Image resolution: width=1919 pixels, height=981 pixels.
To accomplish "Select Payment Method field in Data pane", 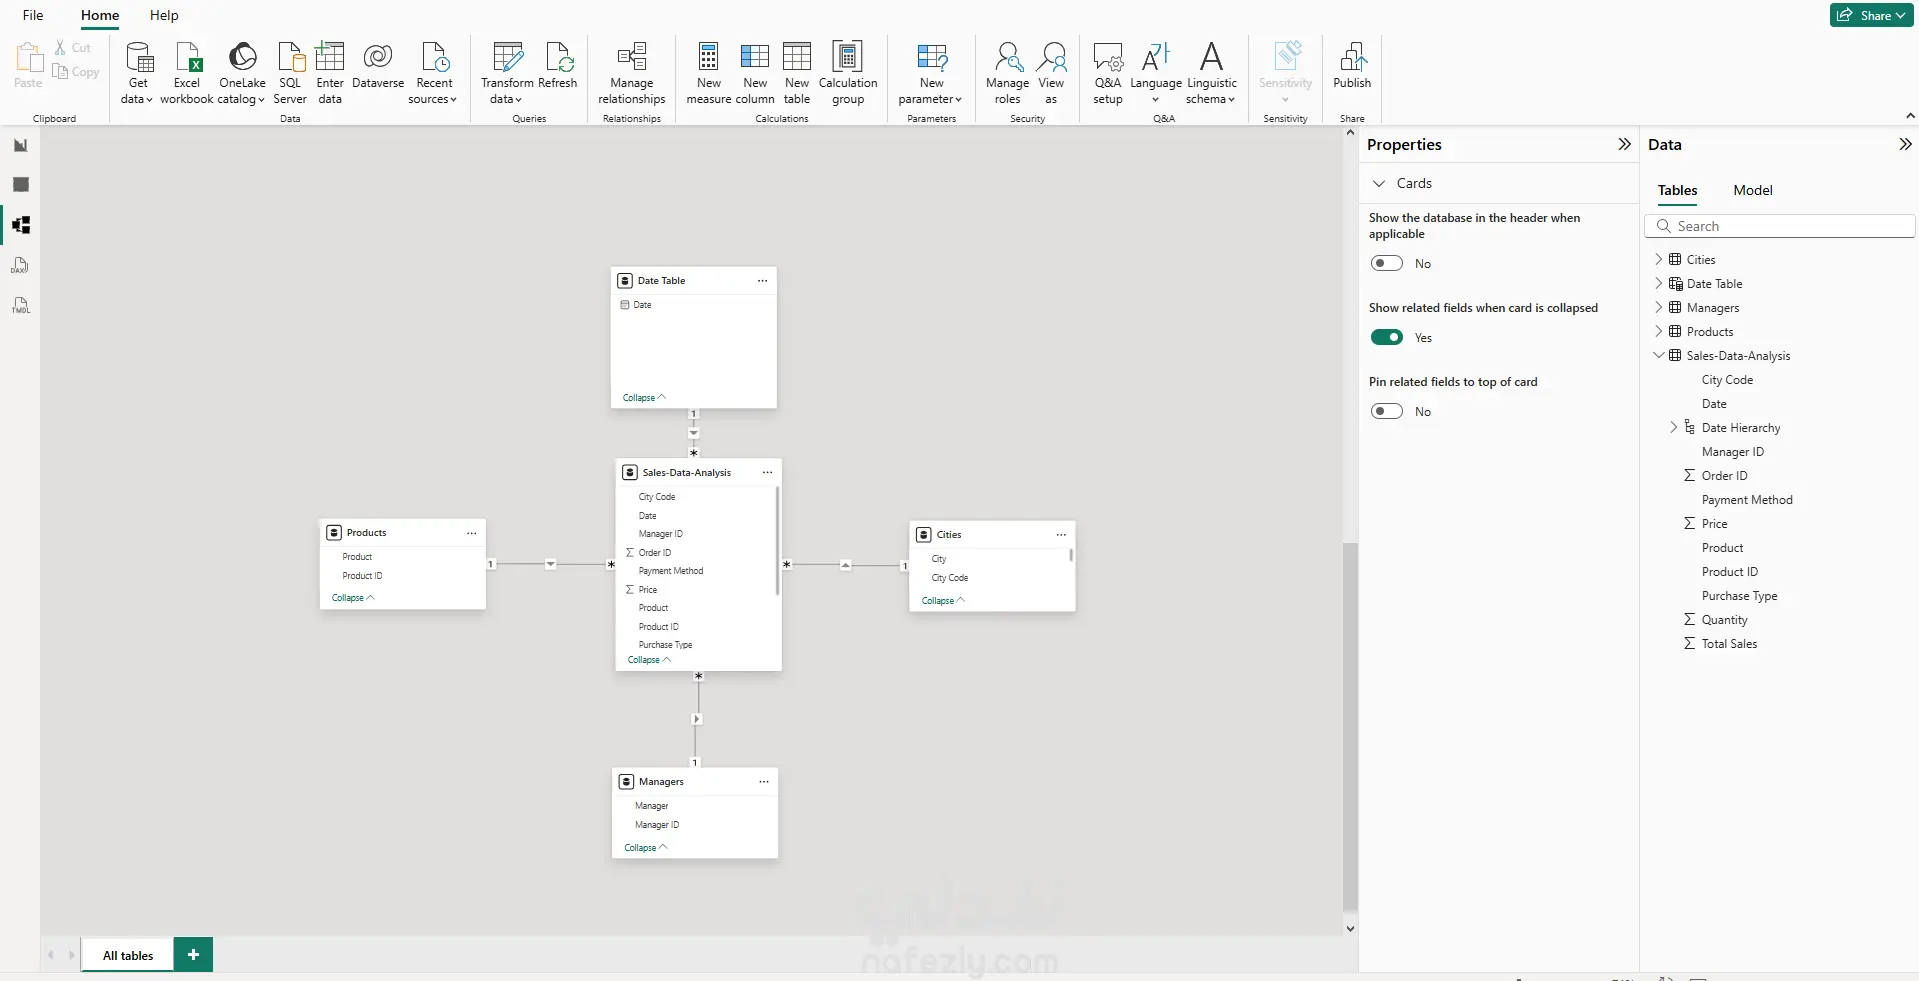I will [1747, 499].
